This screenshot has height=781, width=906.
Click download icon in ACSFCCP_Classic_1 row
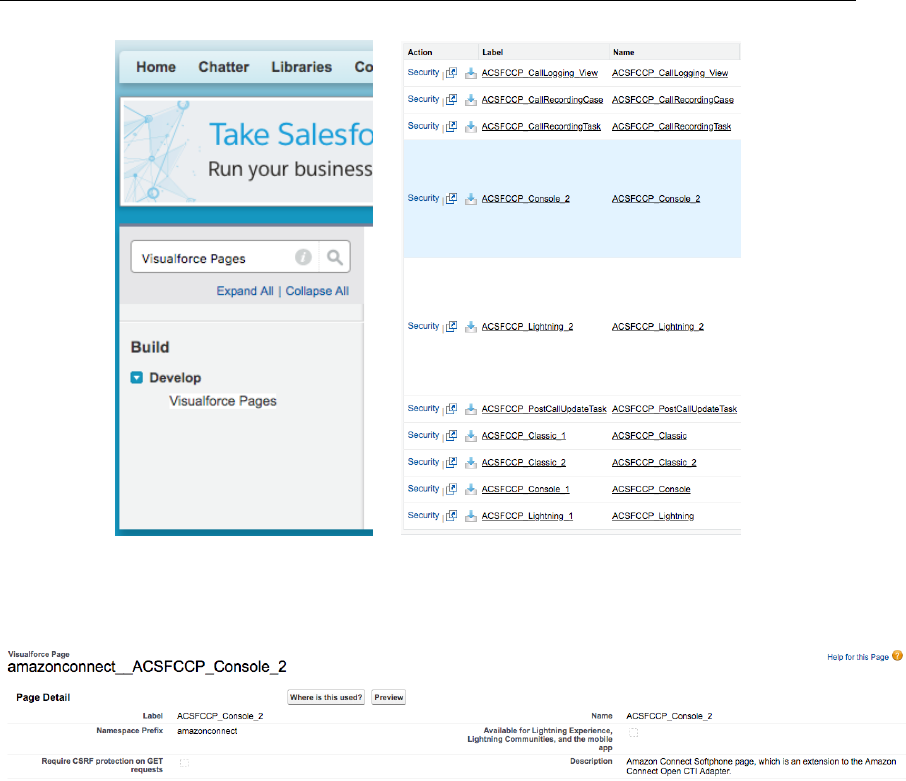(x=471, y=435)
